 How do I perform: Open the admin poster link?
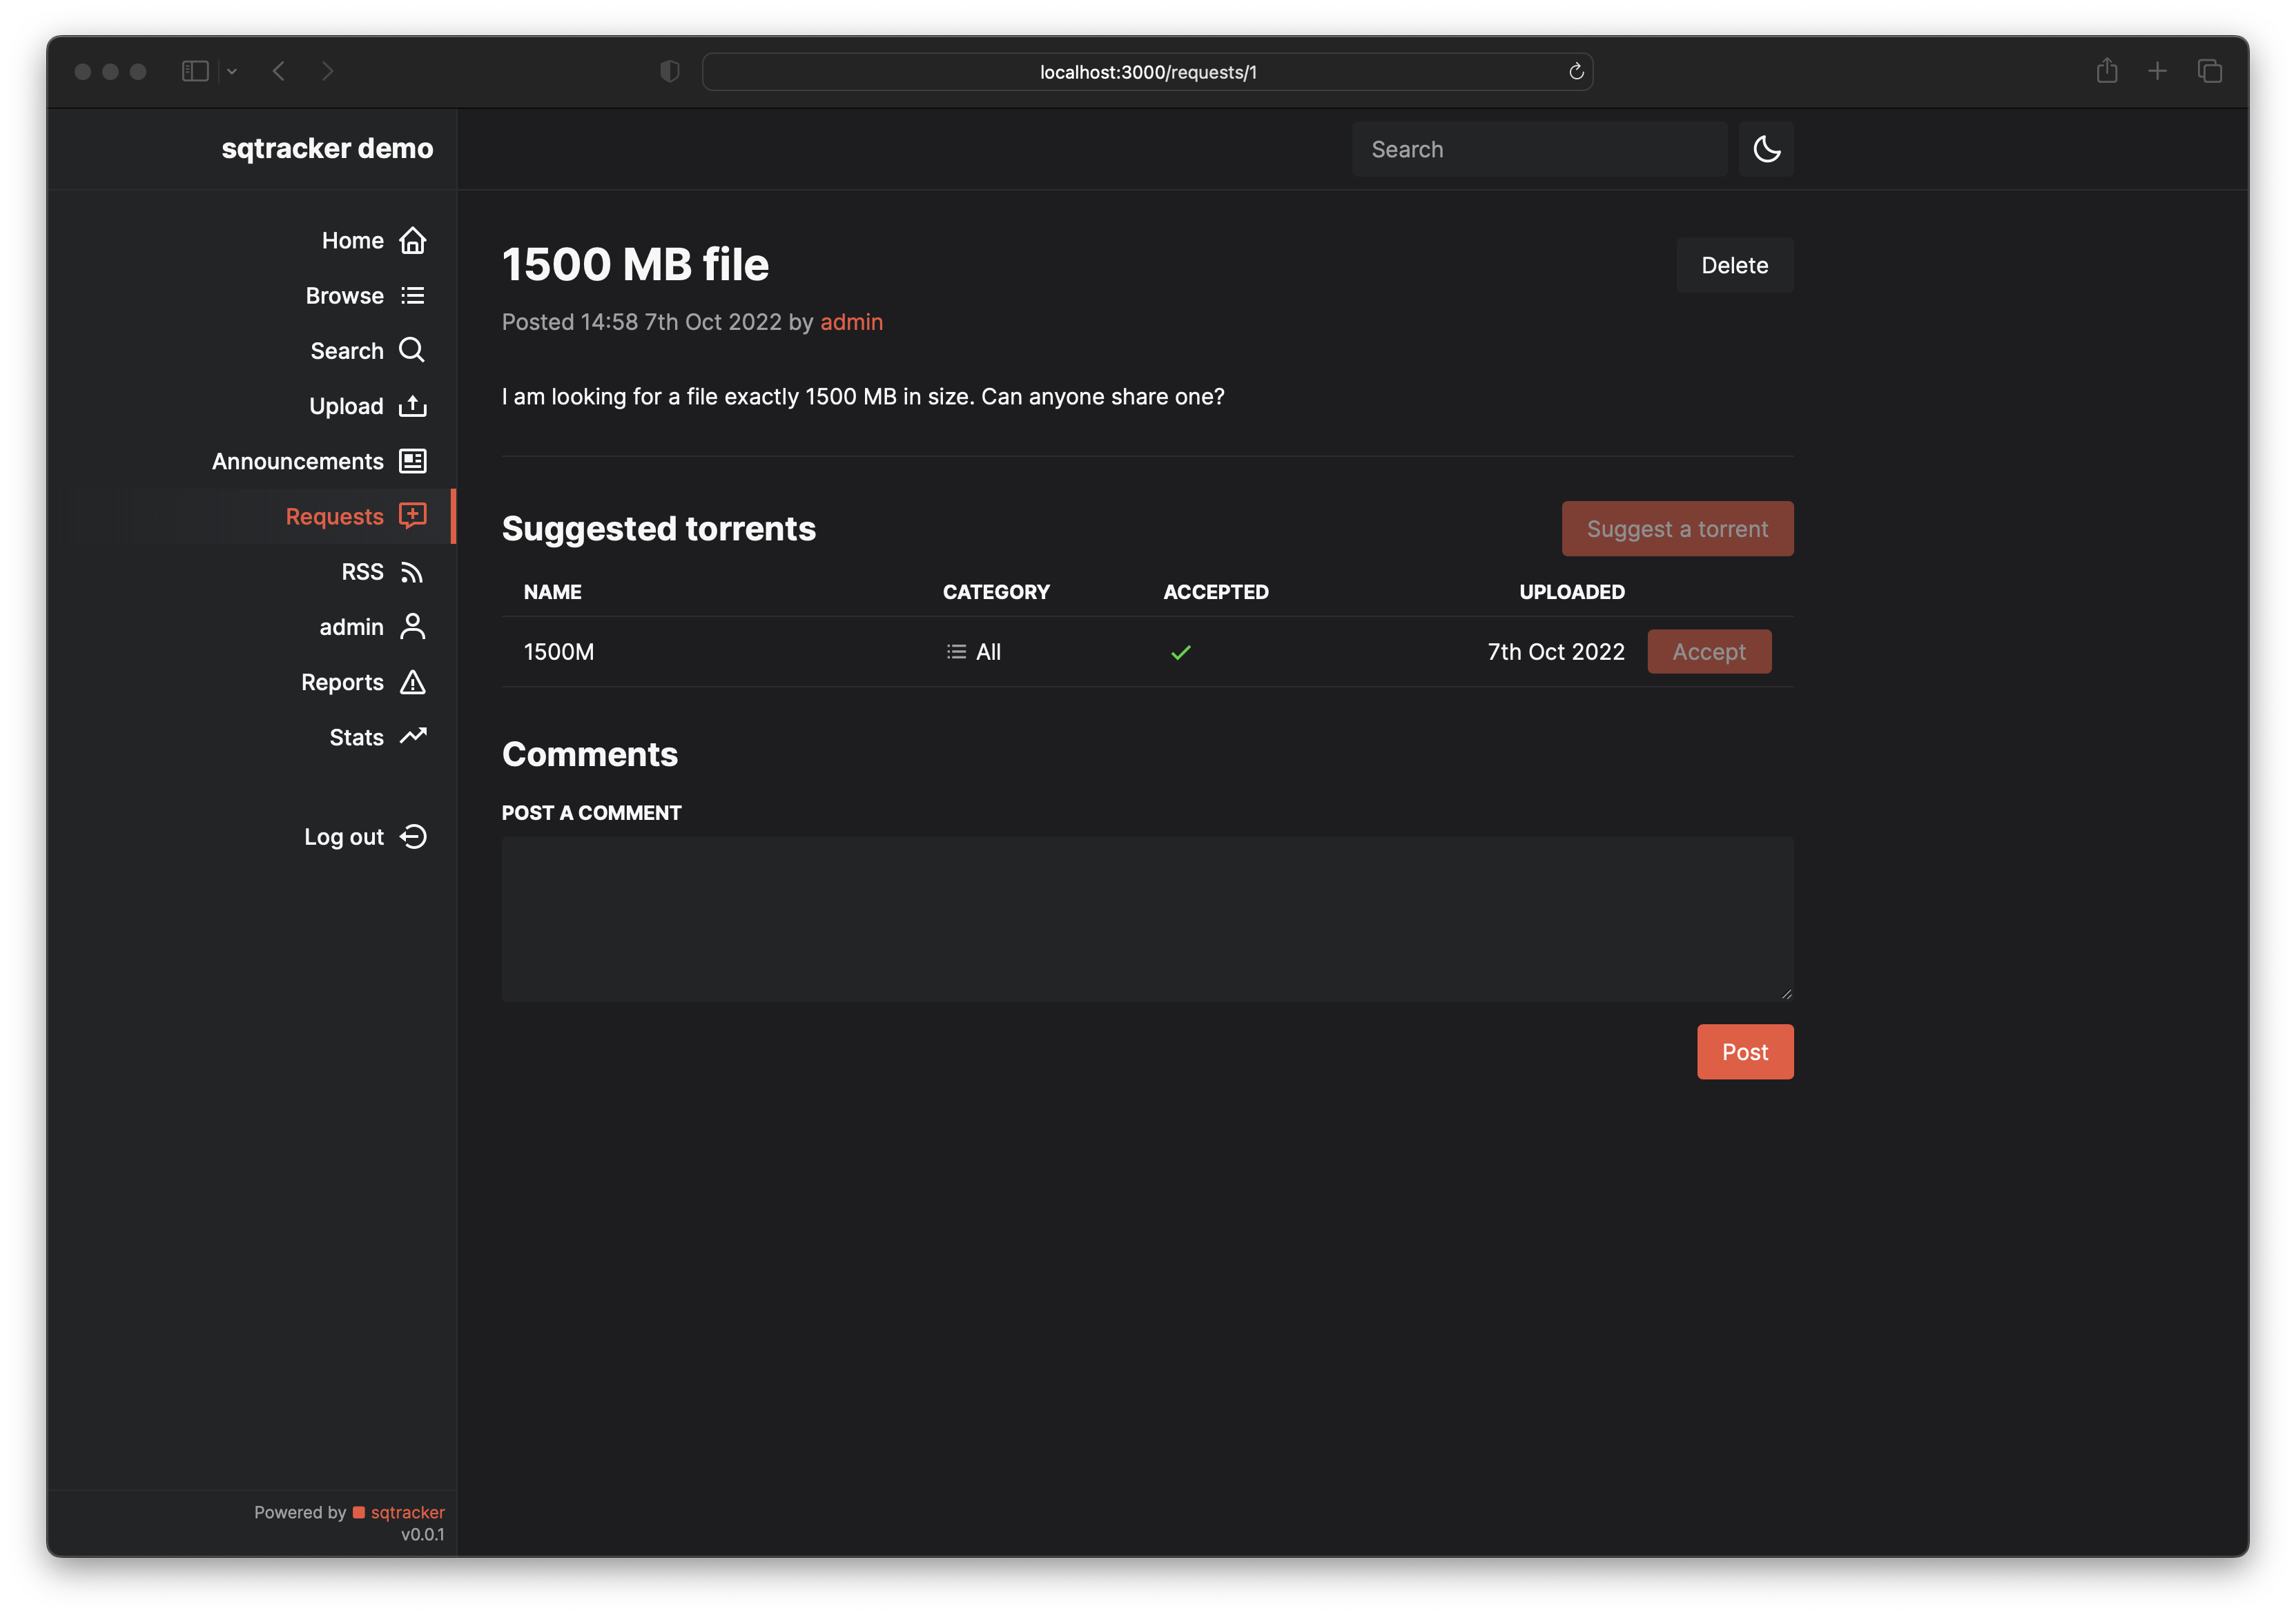851,322
